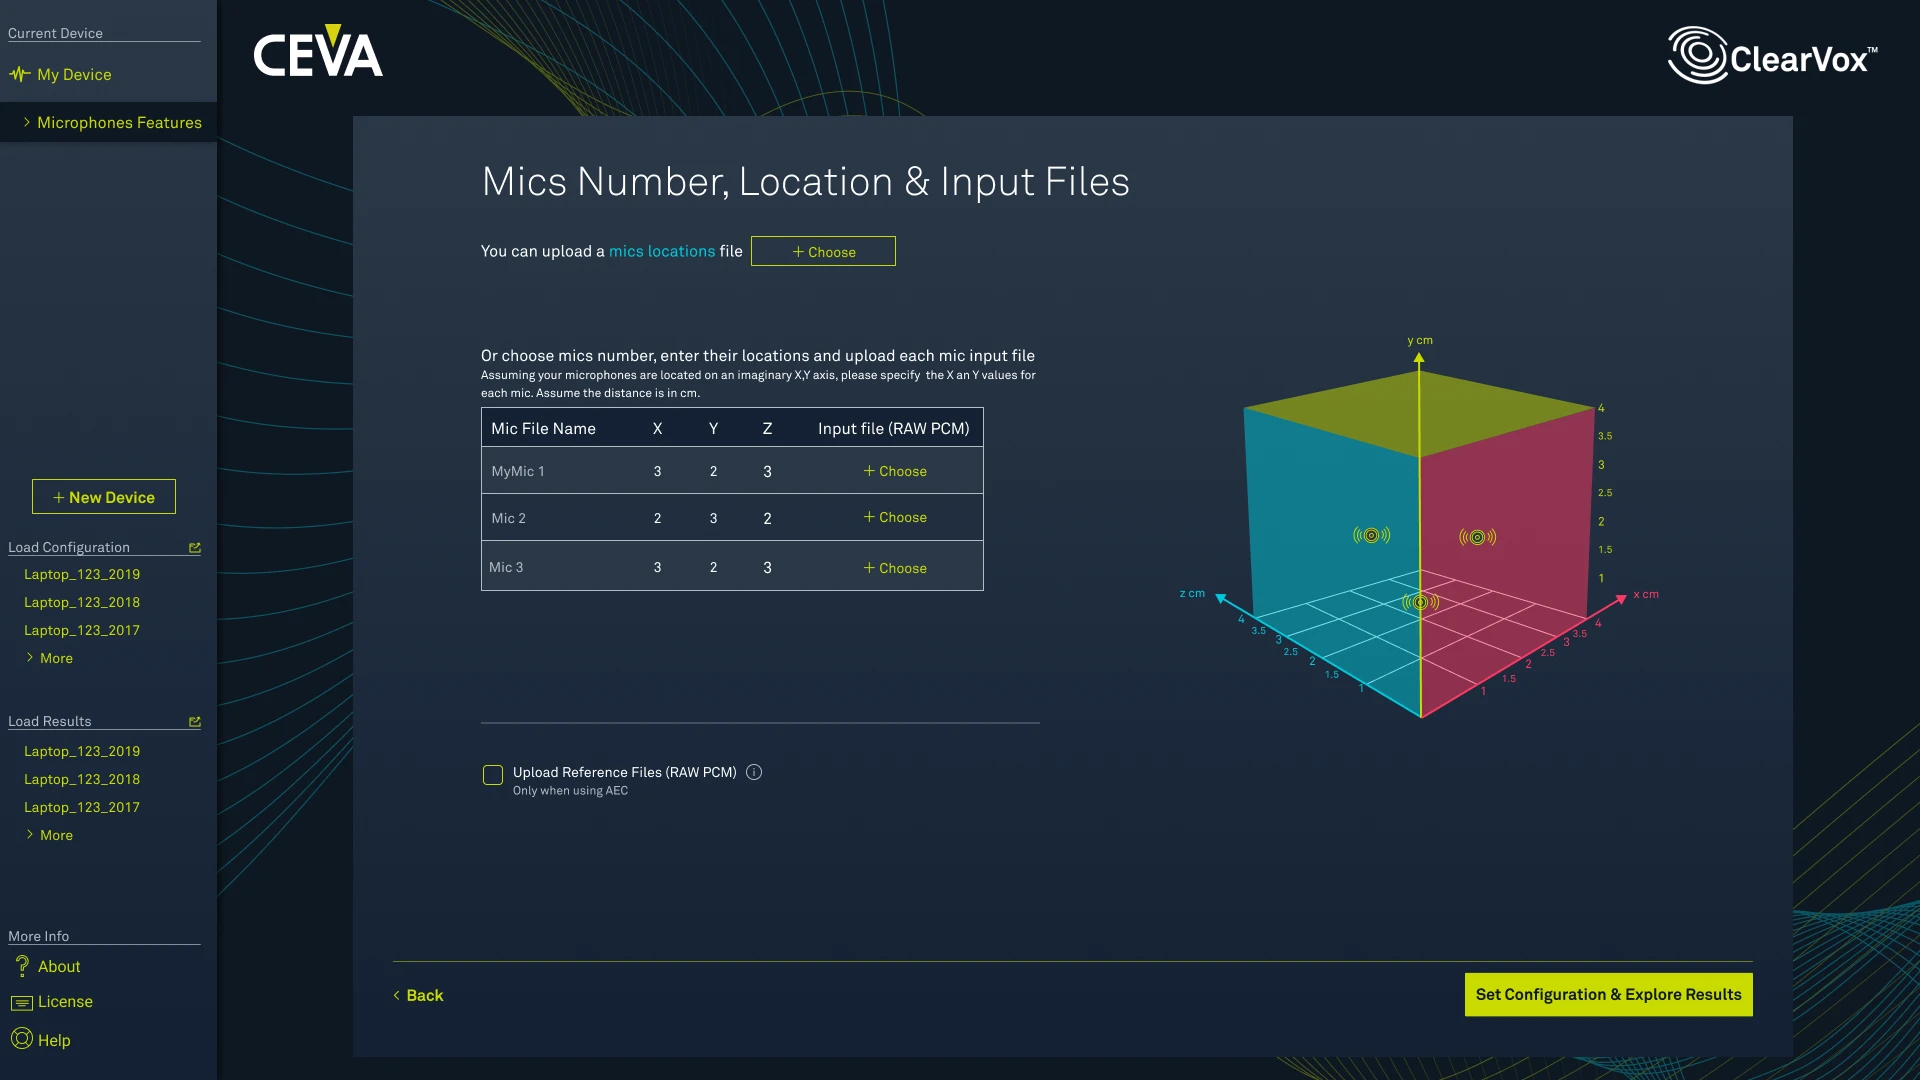1920x1080 pixels.
Task: Click Set Configuration & Explore Results button
Action: click(1608, 994)
